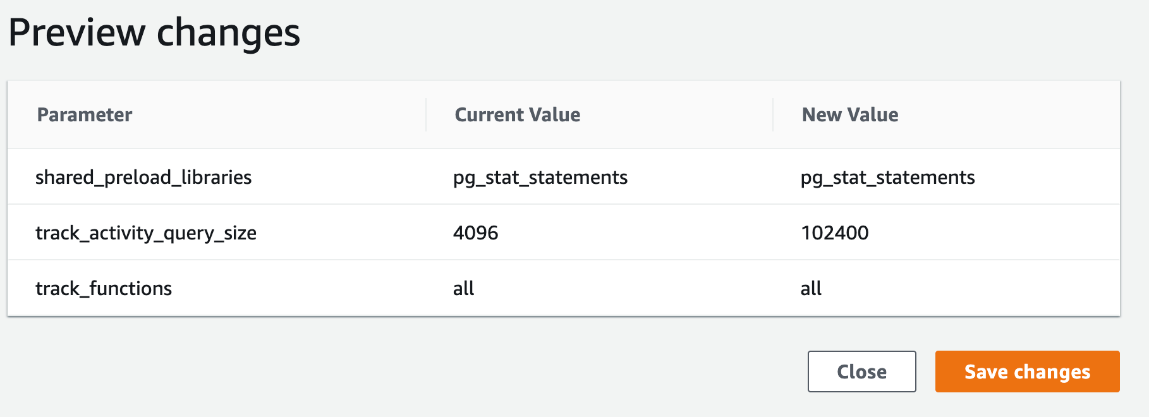Select the track_functions parameter name
Screen dimensions: 1149x417
[104, 288]
